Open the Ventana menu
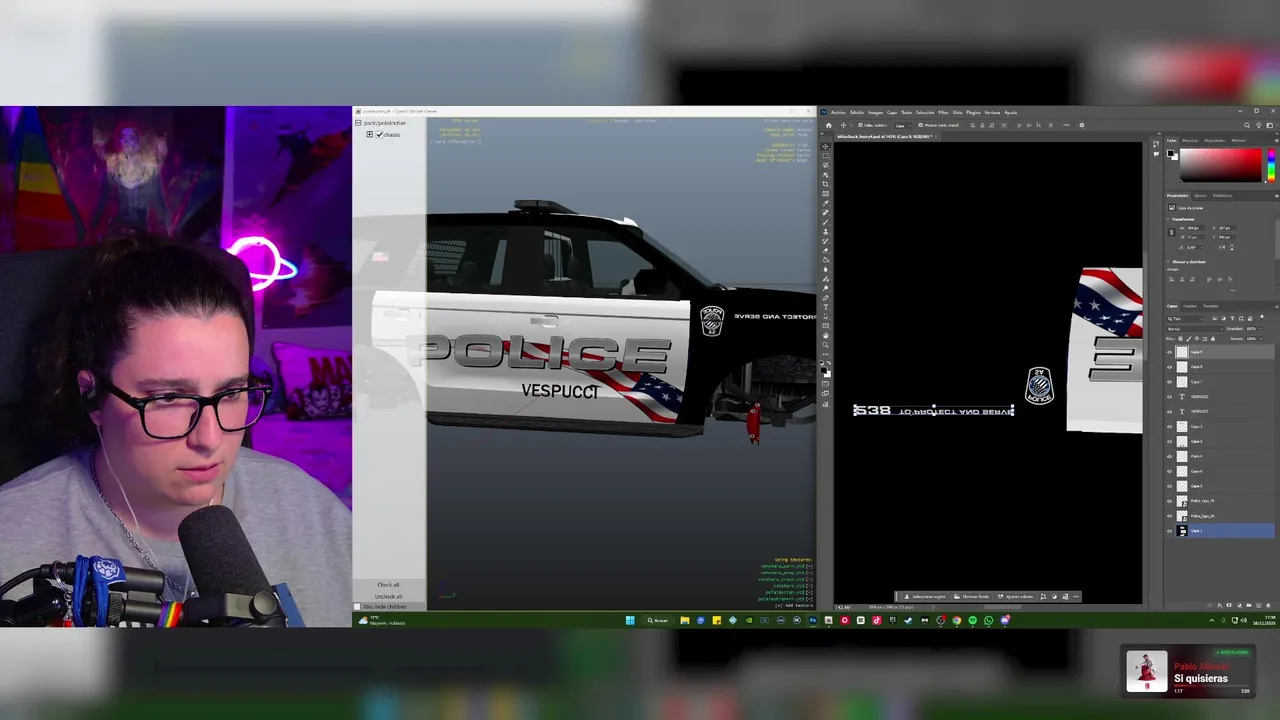Screen dimensions: 1280x720 click(992, 113)
